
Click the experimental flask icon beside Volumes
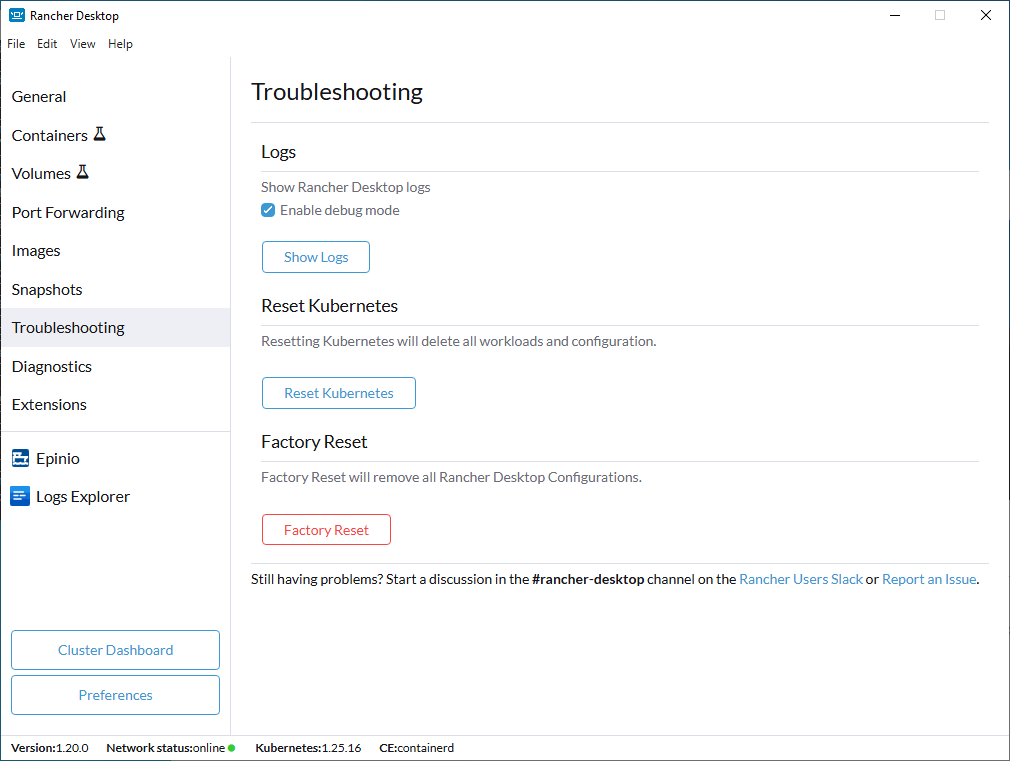82,172
